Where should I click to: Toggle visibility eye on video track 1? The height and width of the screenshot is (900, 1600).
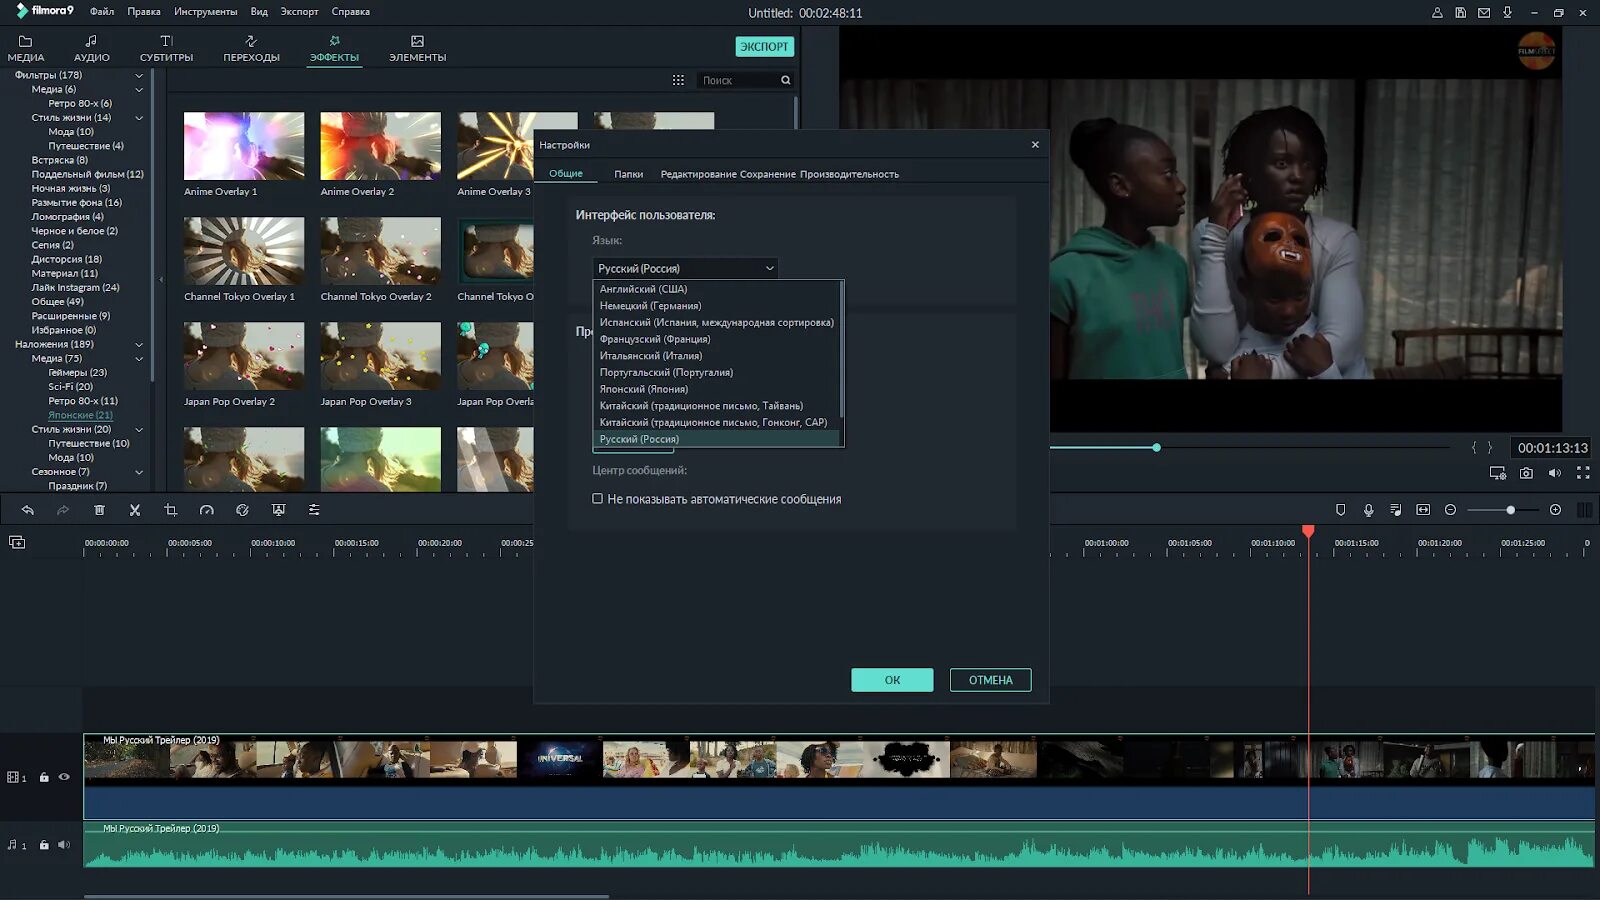pos(64,777)
